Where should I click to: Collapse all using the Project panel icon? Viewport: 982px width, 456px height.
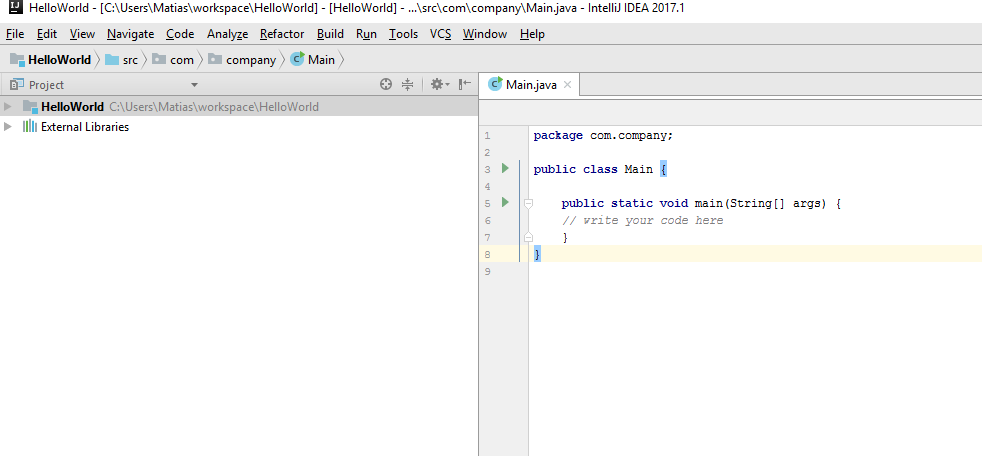(408, 85)
